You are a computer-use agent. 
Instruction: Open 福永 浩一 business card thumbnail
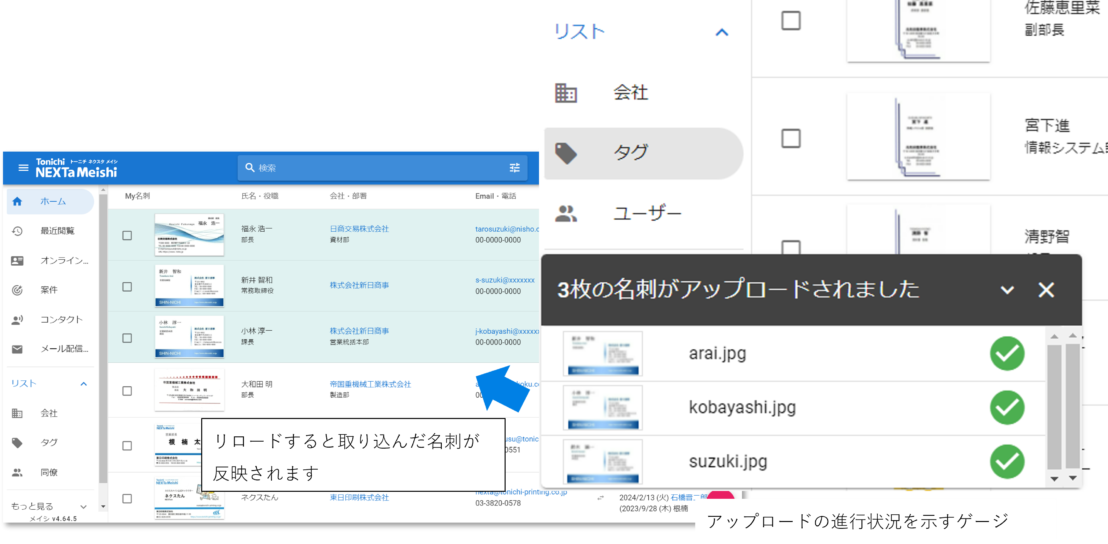189,235
